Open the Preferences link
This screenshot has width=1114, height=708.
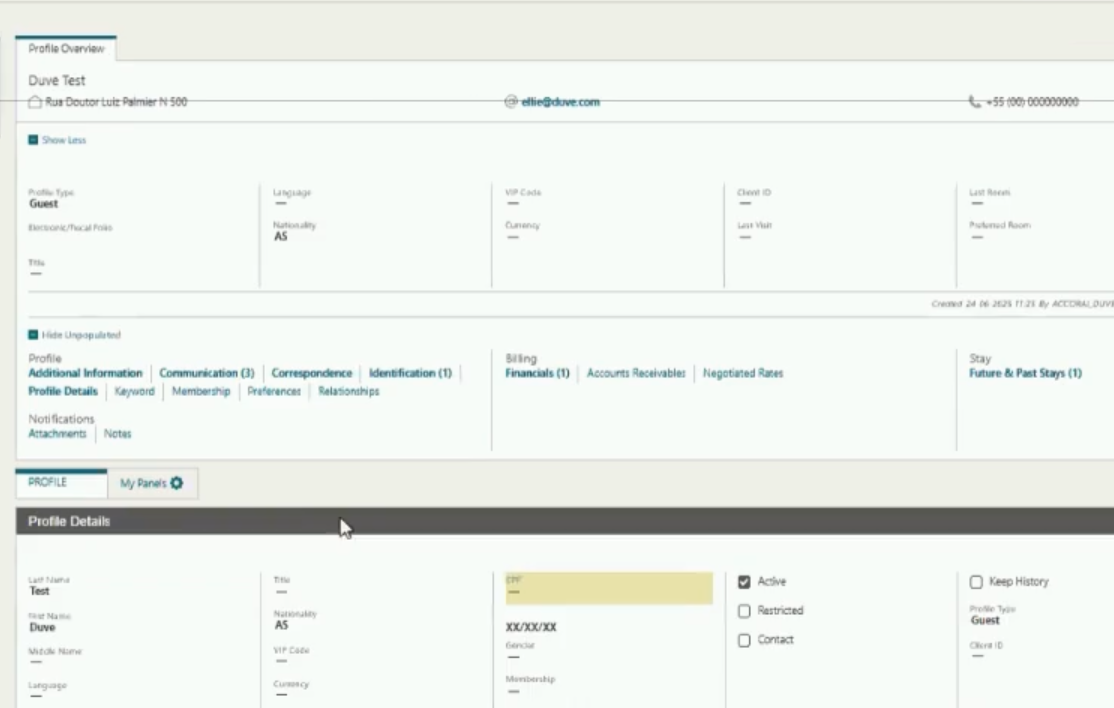tap(274, 391)
